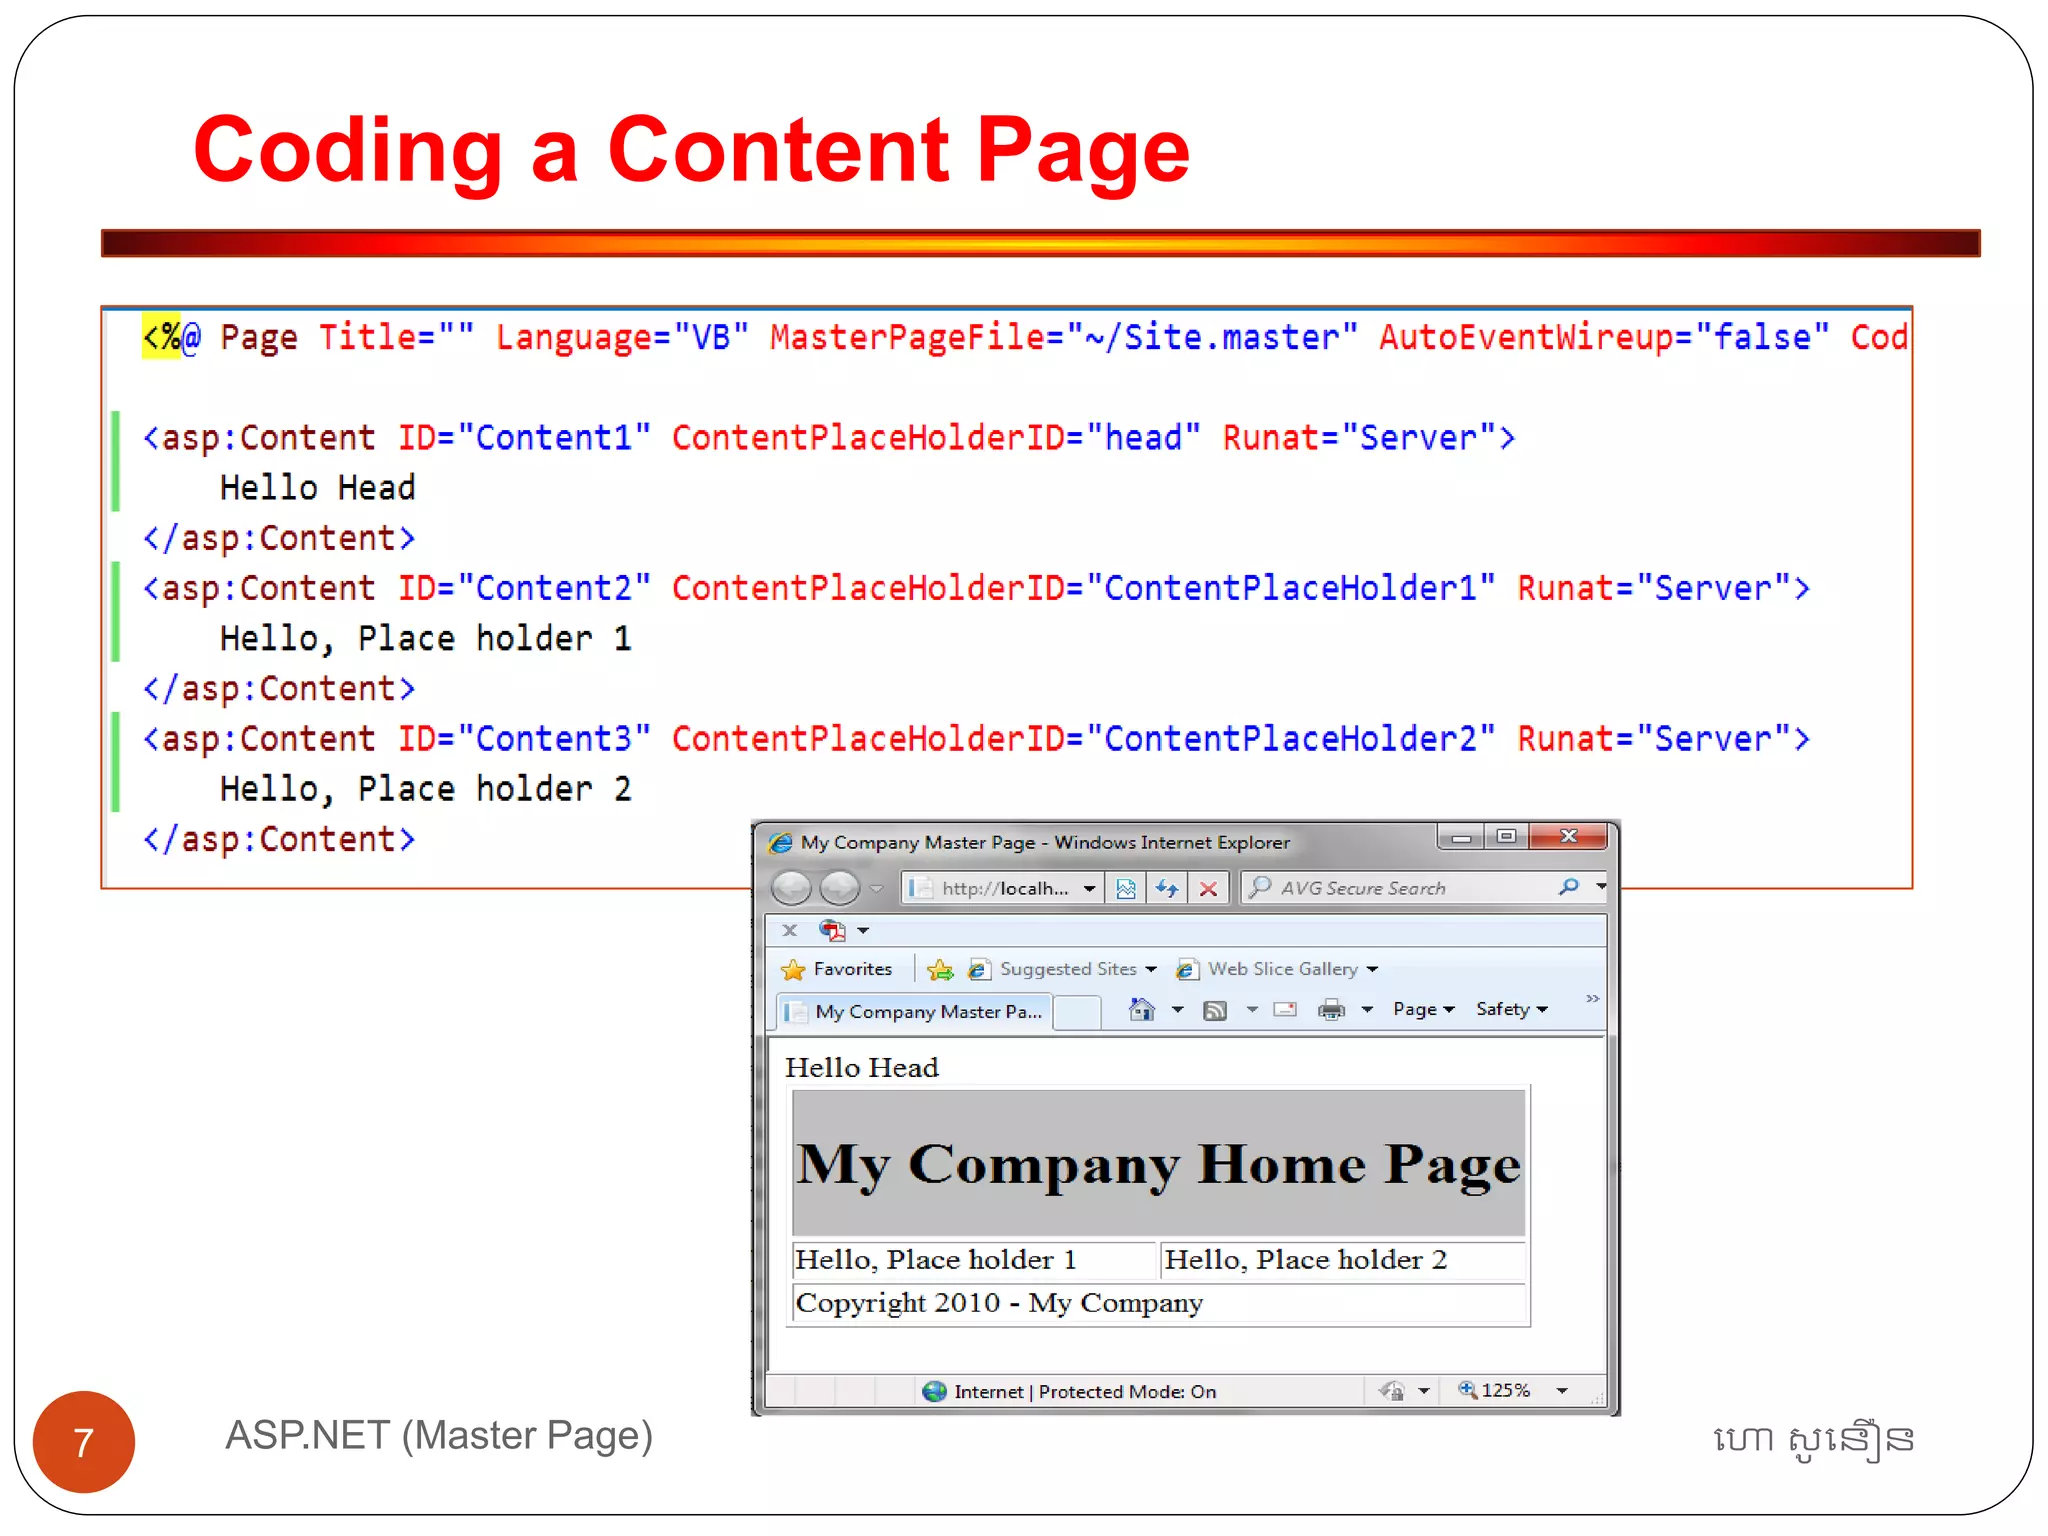Click the Read Mail envelope icon

click(x=1285, y=1010)
